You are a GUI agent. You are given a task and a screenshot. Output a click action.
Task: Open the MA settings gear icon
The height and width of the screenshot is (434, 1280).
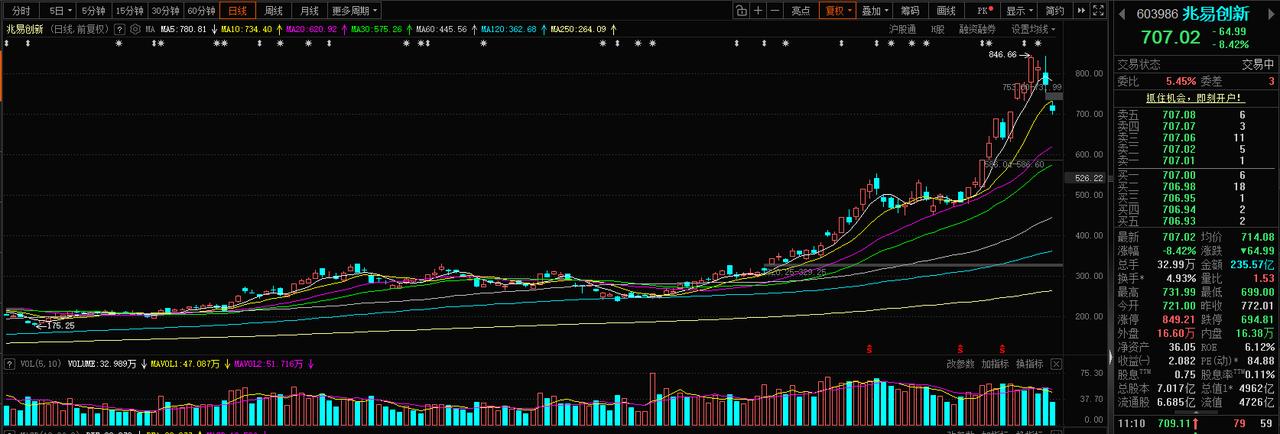135,29
